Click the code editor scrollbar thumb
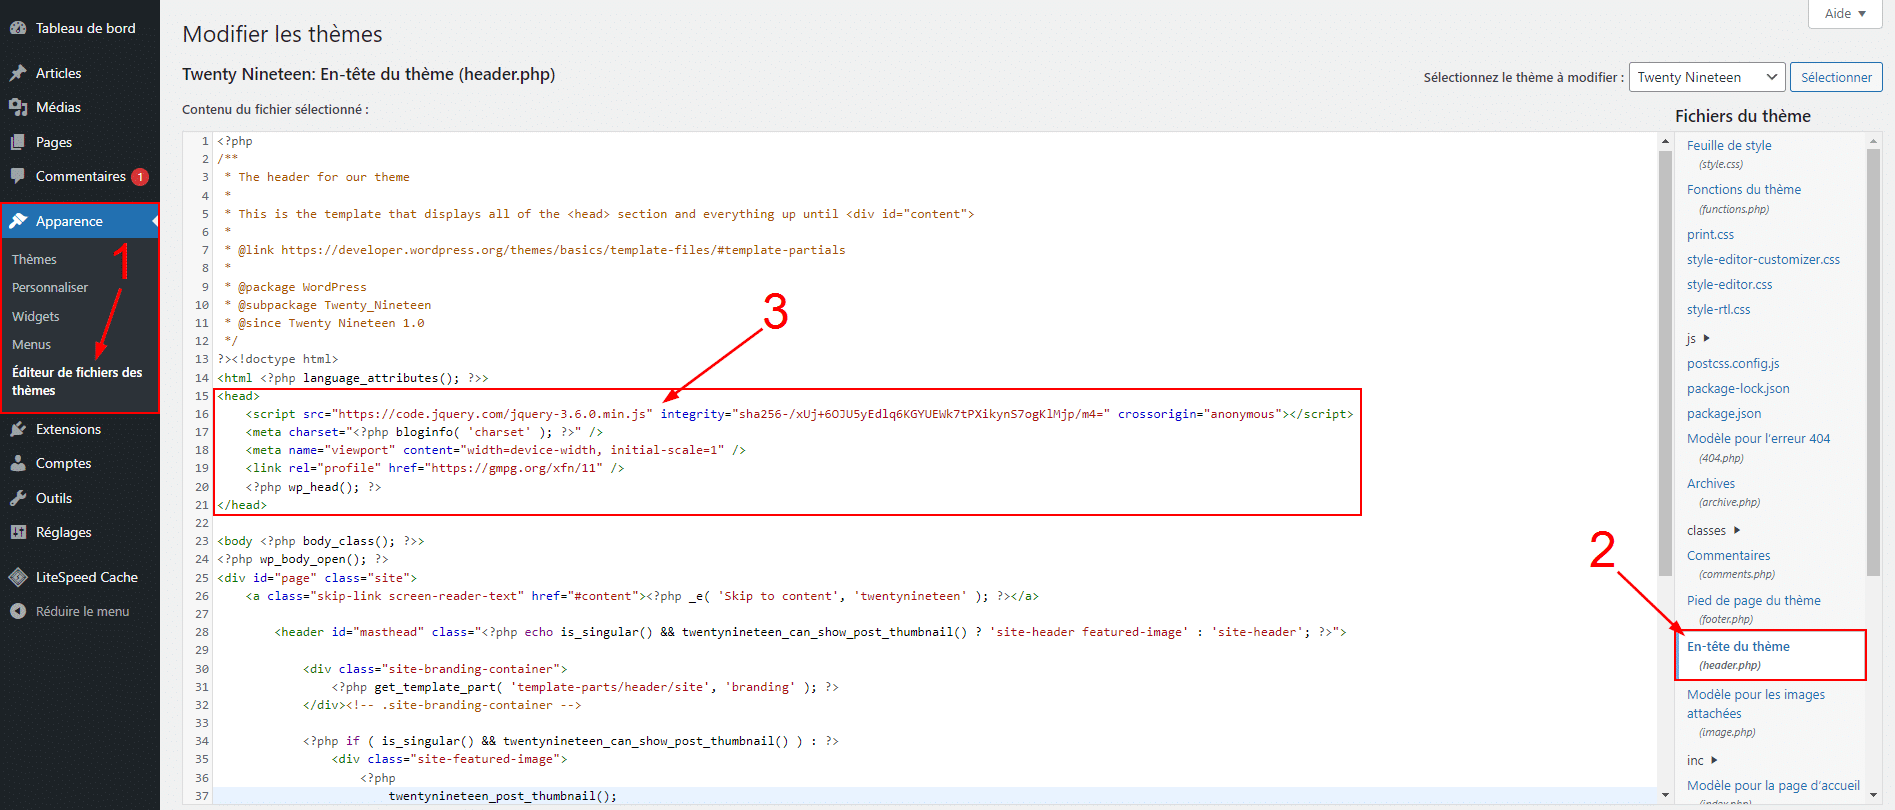This screenshot has width=1895, height=810. (1665, 363)
